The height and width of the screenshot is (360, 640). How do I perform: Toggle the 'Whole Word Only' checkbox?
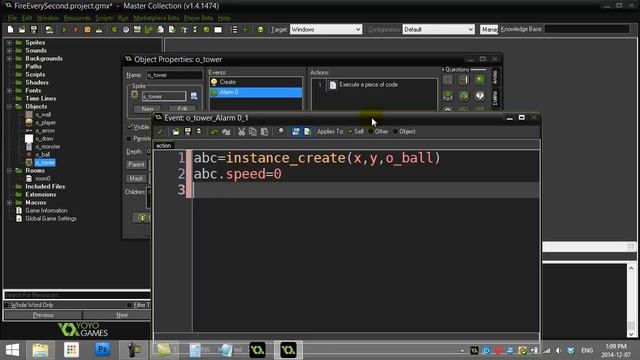point(7,305)
